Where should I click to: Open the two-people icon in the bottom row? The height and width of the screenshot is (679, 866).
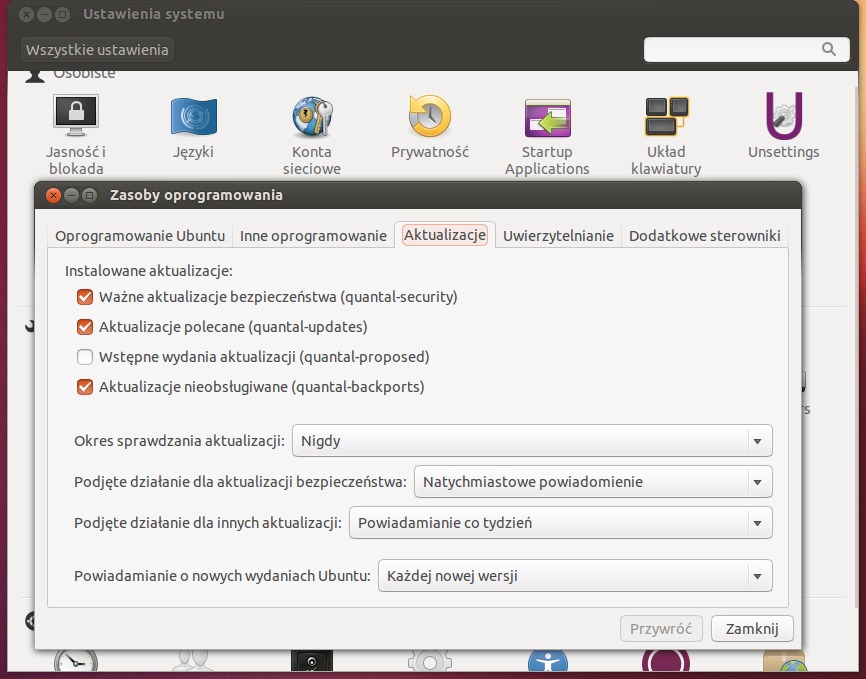(x=193, y=660)
